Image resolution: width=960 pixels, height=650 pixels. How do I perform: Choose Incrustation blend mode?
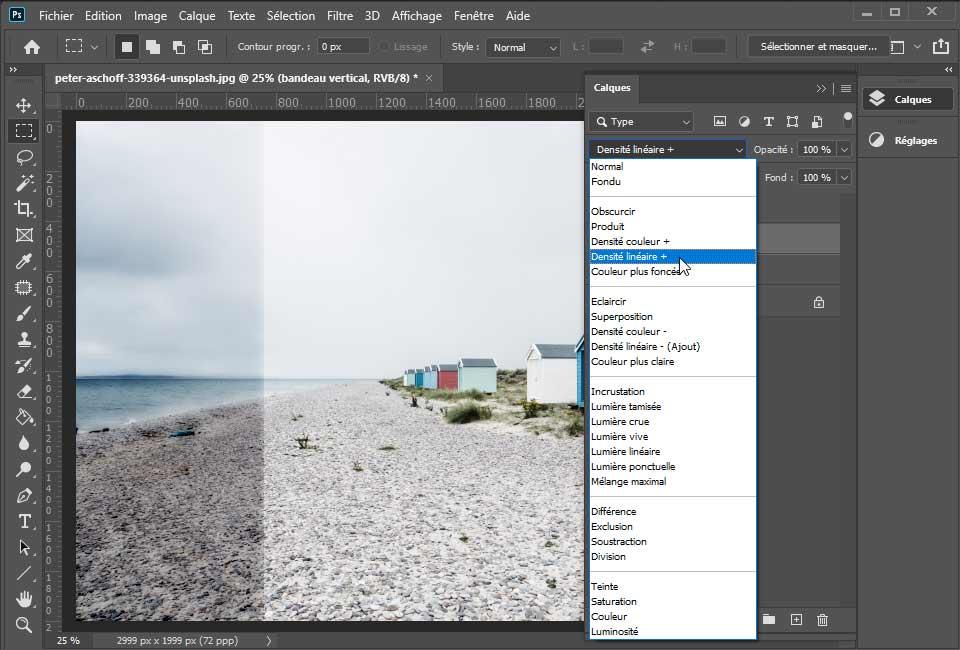point(673,392)
